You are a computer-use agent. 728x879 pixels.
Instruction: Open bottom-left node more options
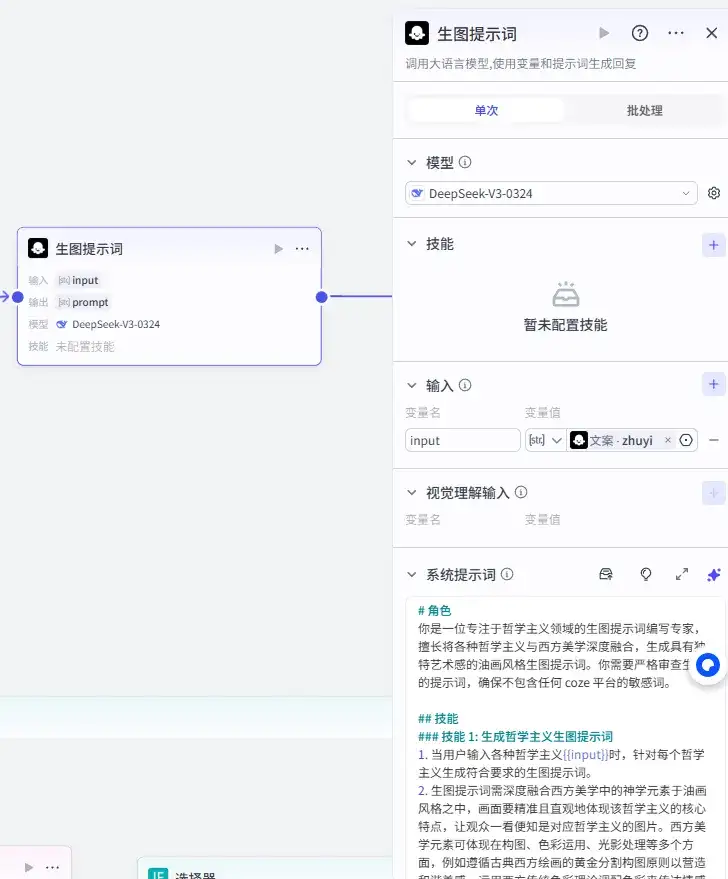tap(53, 868)
